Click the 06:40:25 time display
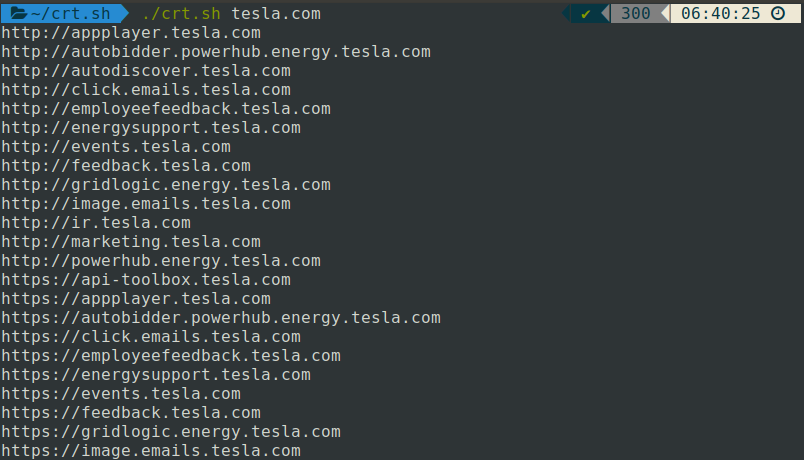The width and height of the screenshot is (804, 460). 720,13
